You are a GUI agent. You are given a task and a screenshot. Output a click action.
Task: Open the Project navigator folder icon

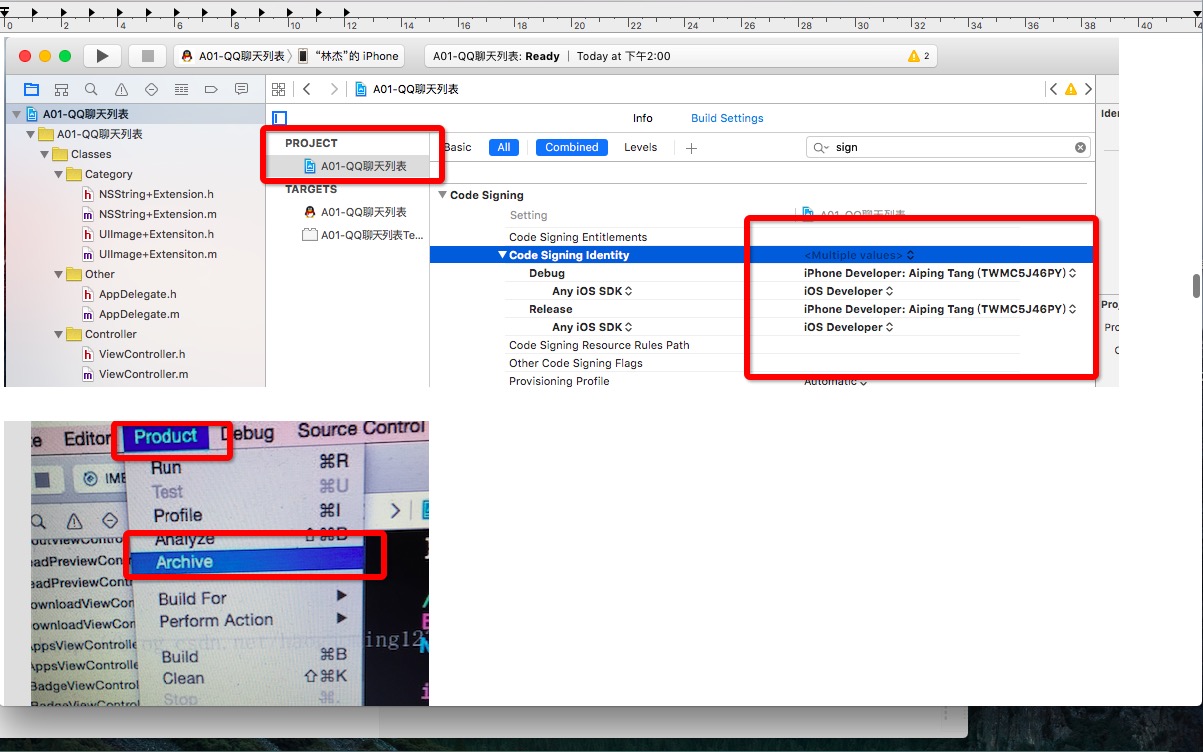point(31,89)
